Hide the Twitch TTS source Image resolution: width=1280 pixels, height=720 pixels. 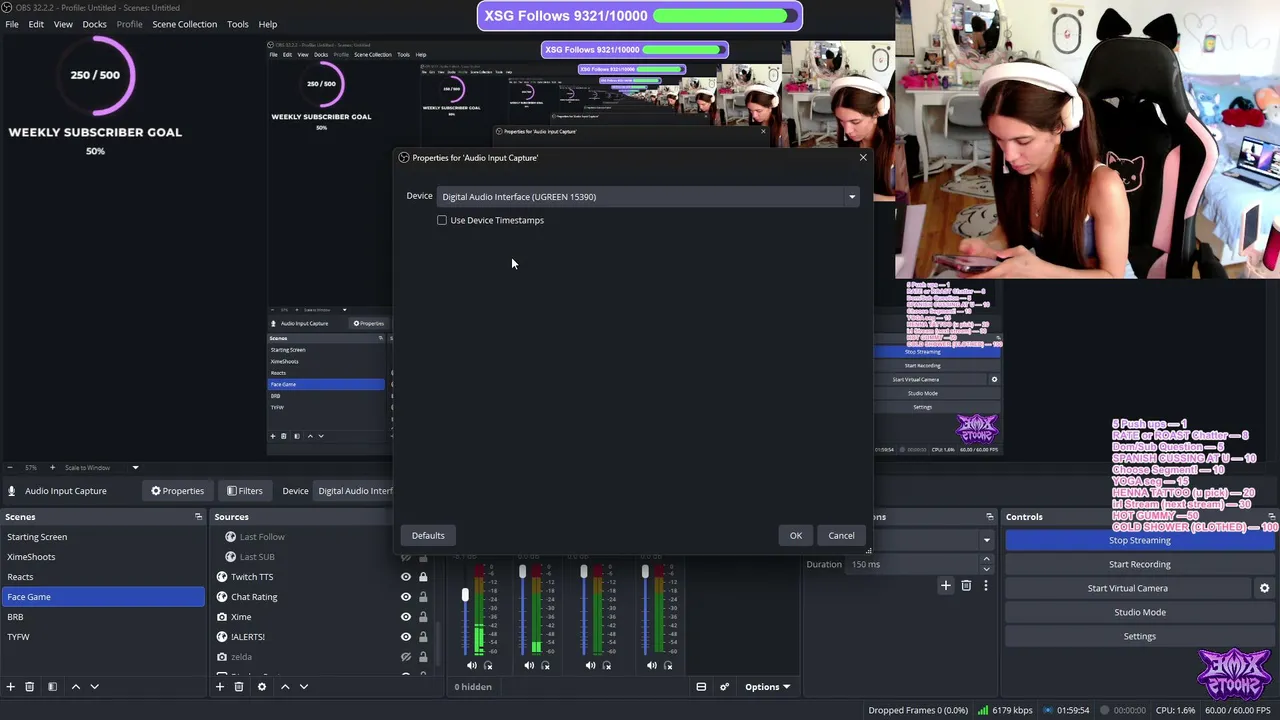coord(406,577)
